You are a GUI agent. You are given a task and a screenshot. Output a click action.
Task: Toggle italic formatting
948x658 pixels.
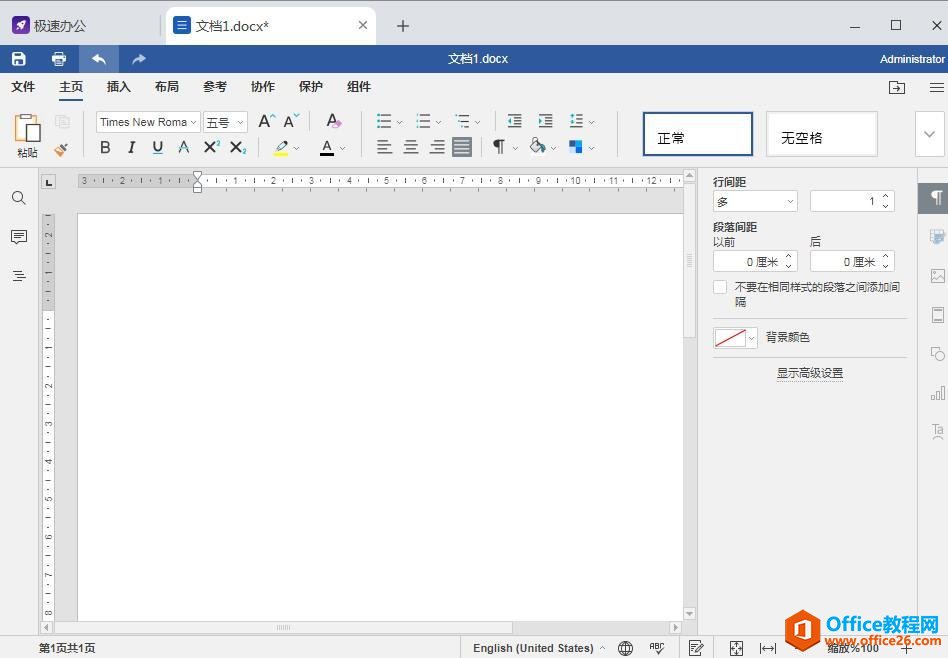[131, 147]
